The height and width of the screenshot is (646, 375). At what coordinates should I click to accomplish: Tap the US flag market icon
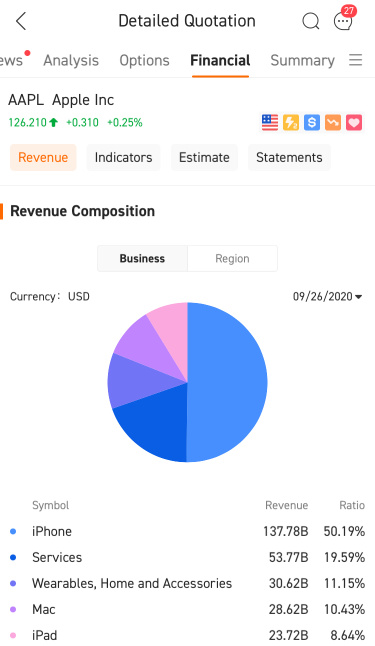tap(270, 122)
